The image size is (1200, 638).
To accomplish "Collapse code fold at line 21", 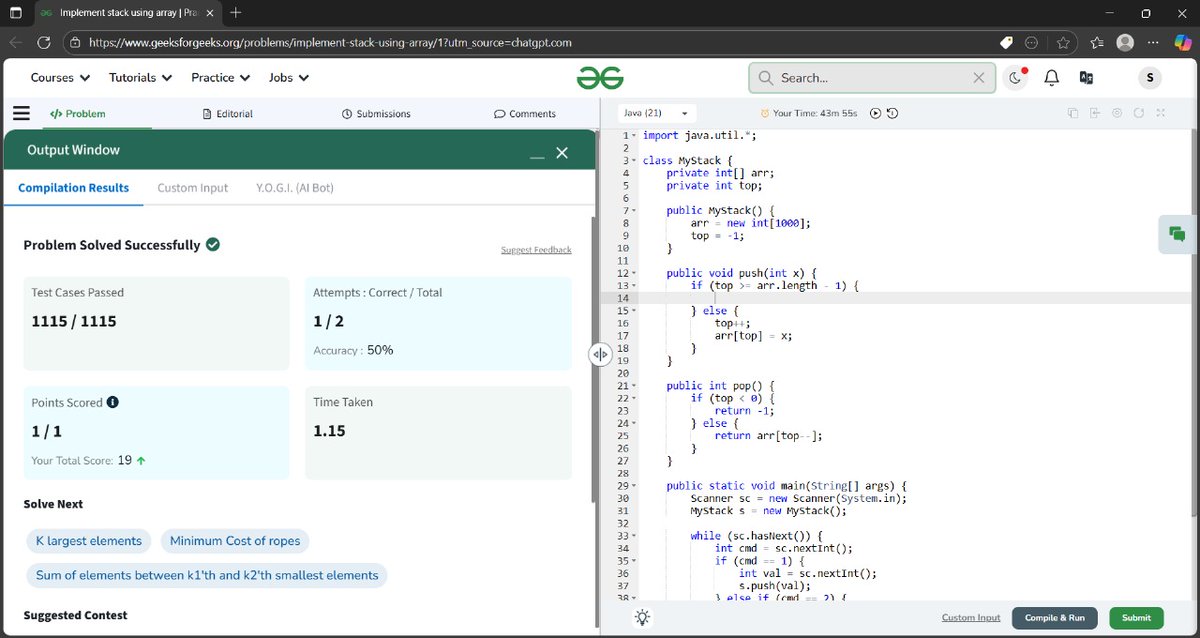I will 634,386.
